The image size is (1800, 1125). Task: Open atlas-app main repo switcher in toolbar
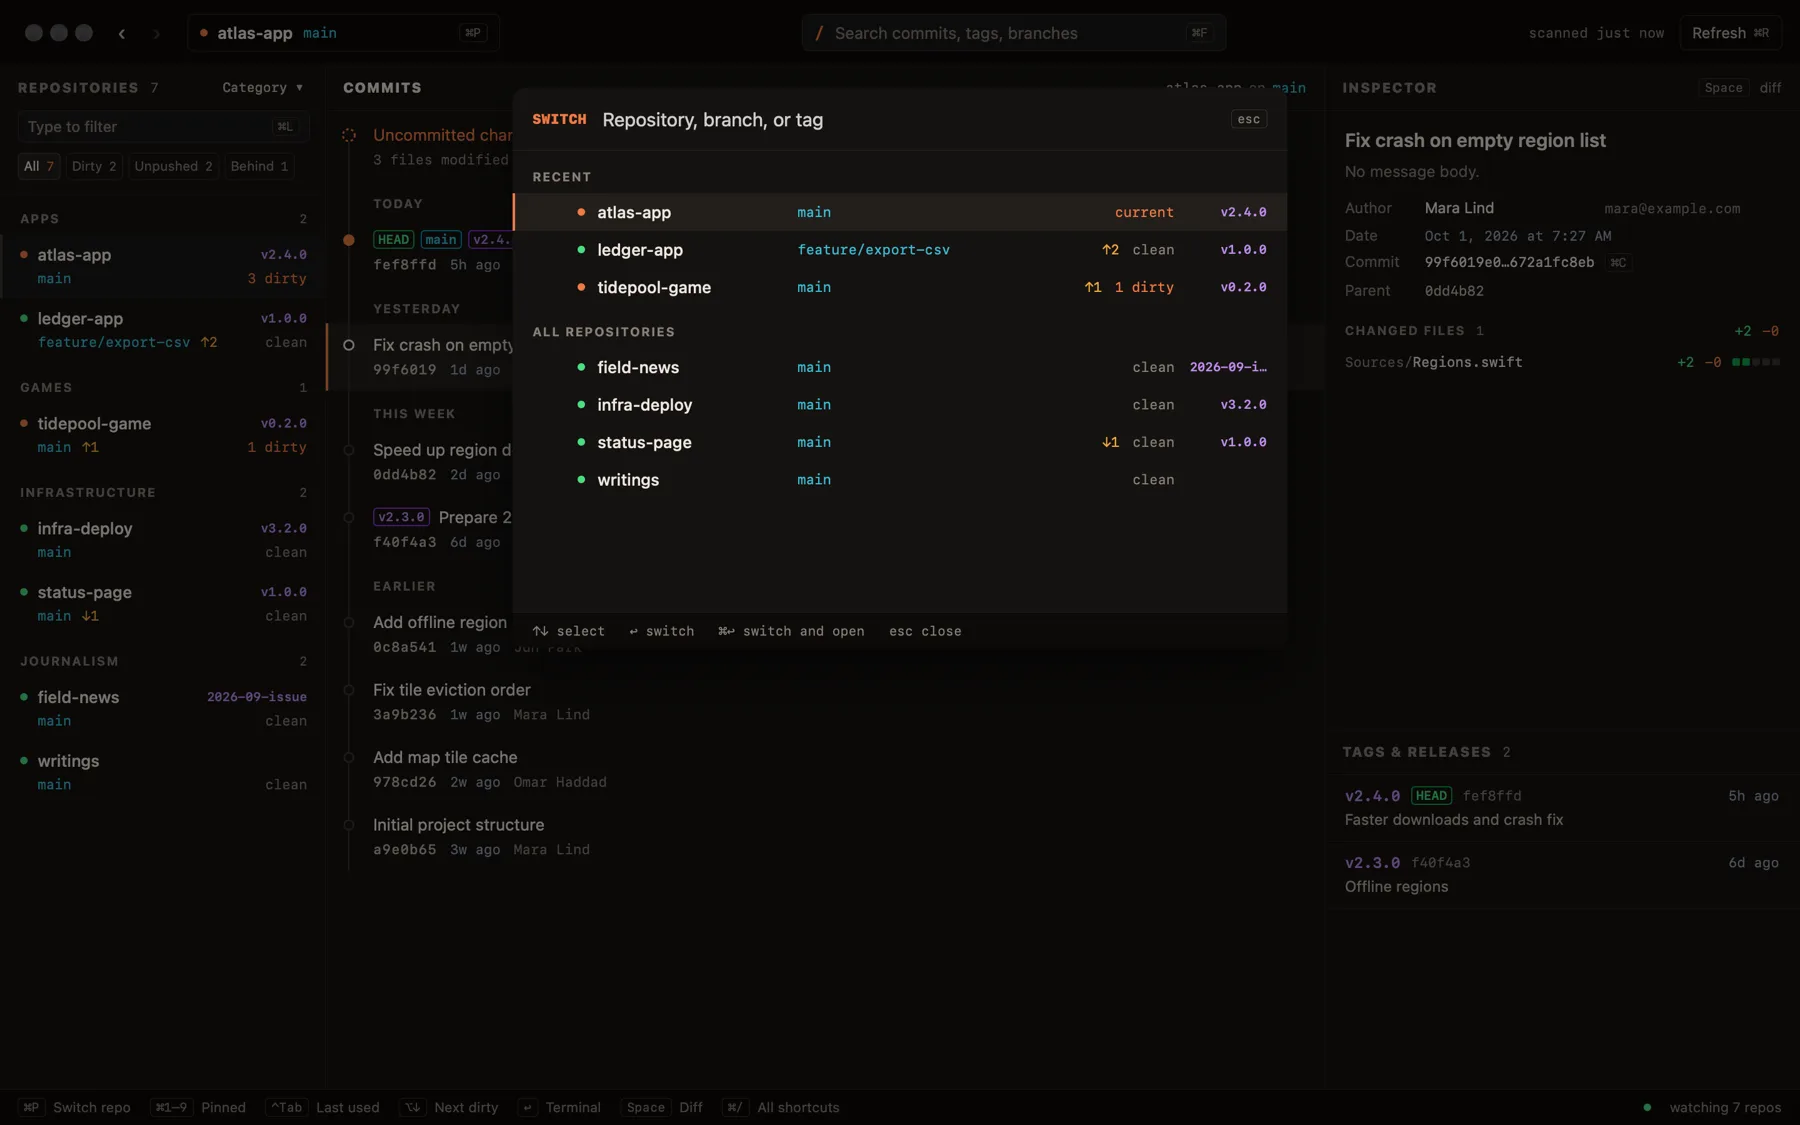(x=343, y=33)
